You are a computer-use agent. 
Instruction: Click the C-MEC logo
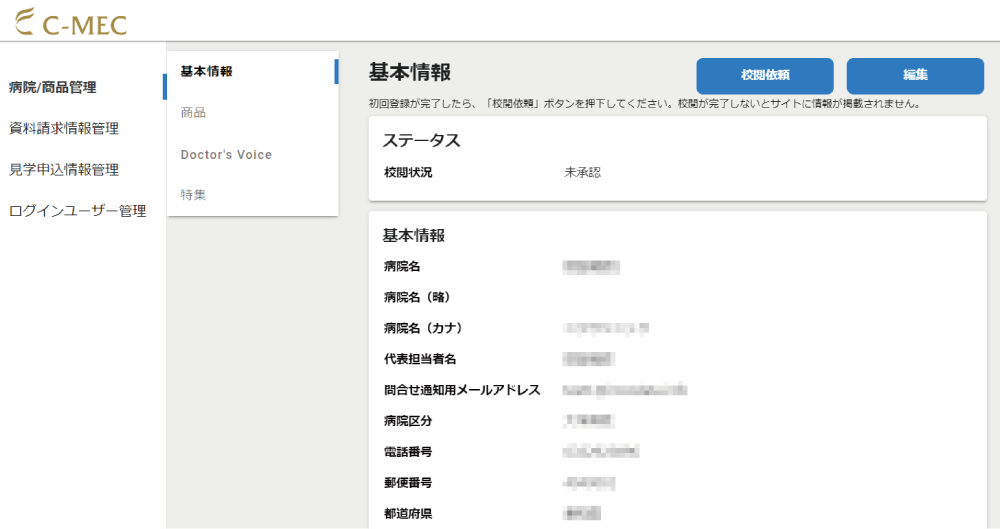pos(71,22)
